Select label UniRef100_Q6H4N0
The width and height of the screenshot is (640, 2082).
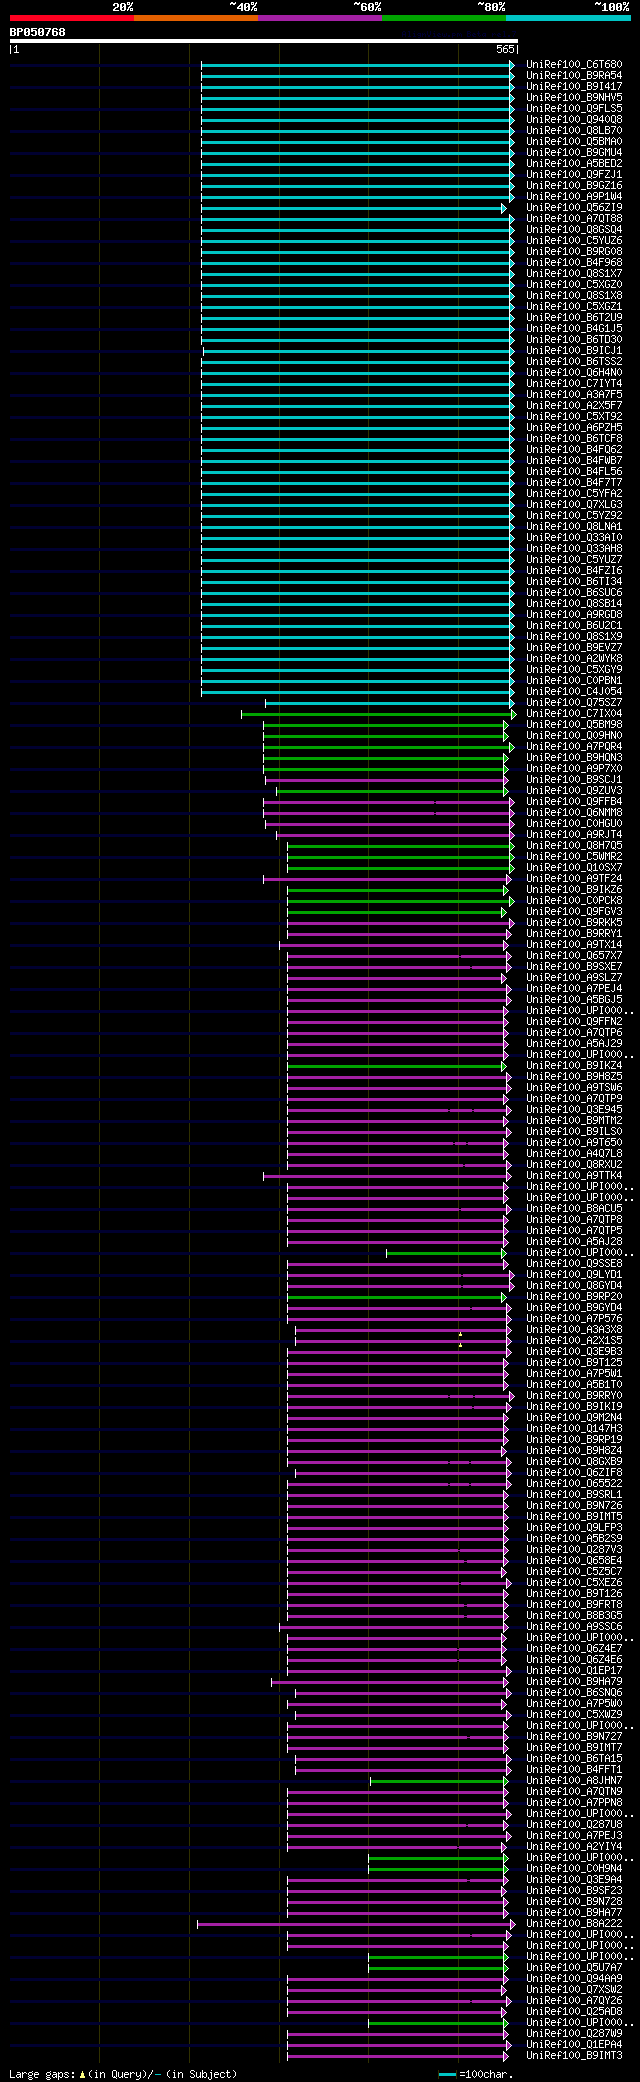point(574,373)
